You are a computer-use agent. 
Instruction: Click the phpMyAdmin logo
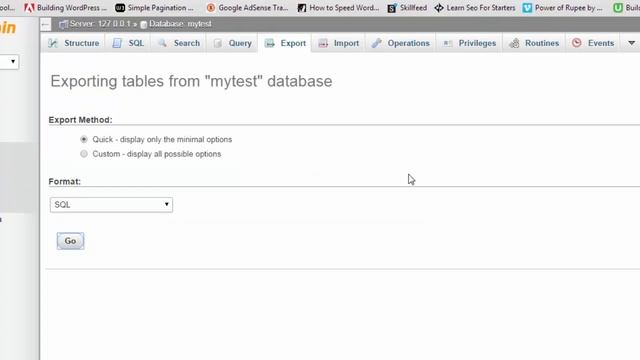tap(8, 28)
